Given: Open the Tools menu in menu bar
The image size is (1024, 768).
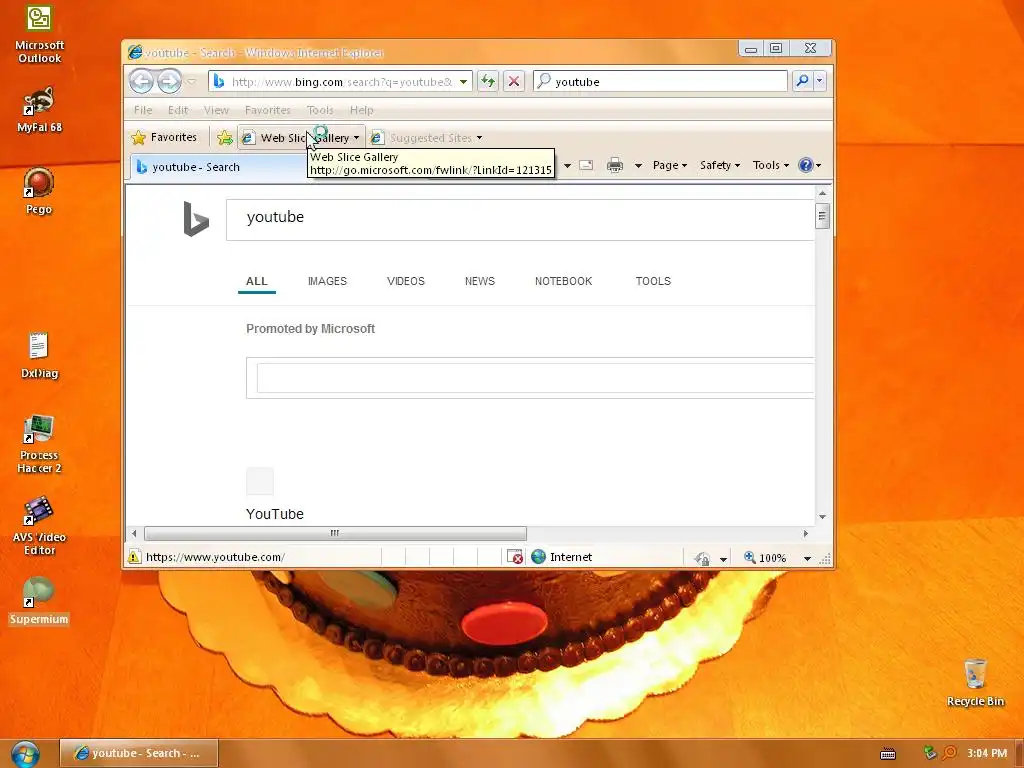Looking at the screenshot, I should 320,110.
